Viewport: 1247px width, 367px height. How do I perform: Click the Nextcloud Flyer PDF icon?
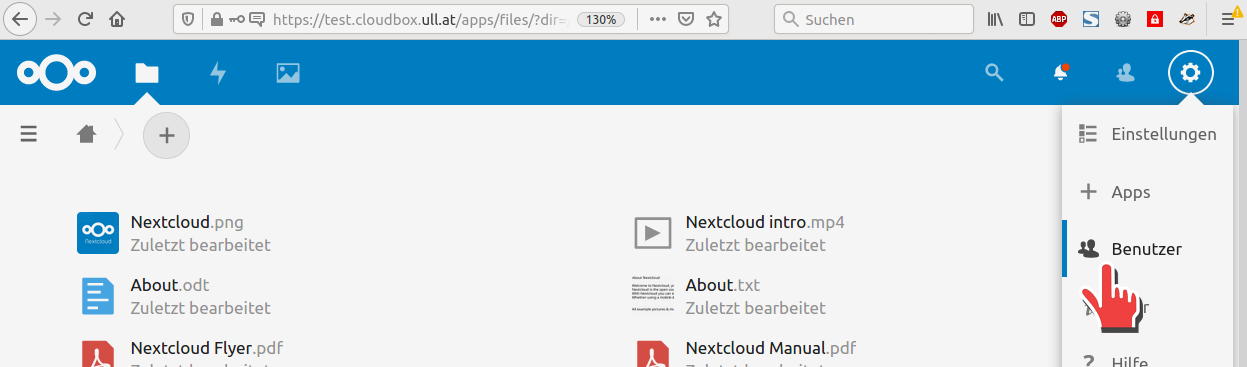98,353
